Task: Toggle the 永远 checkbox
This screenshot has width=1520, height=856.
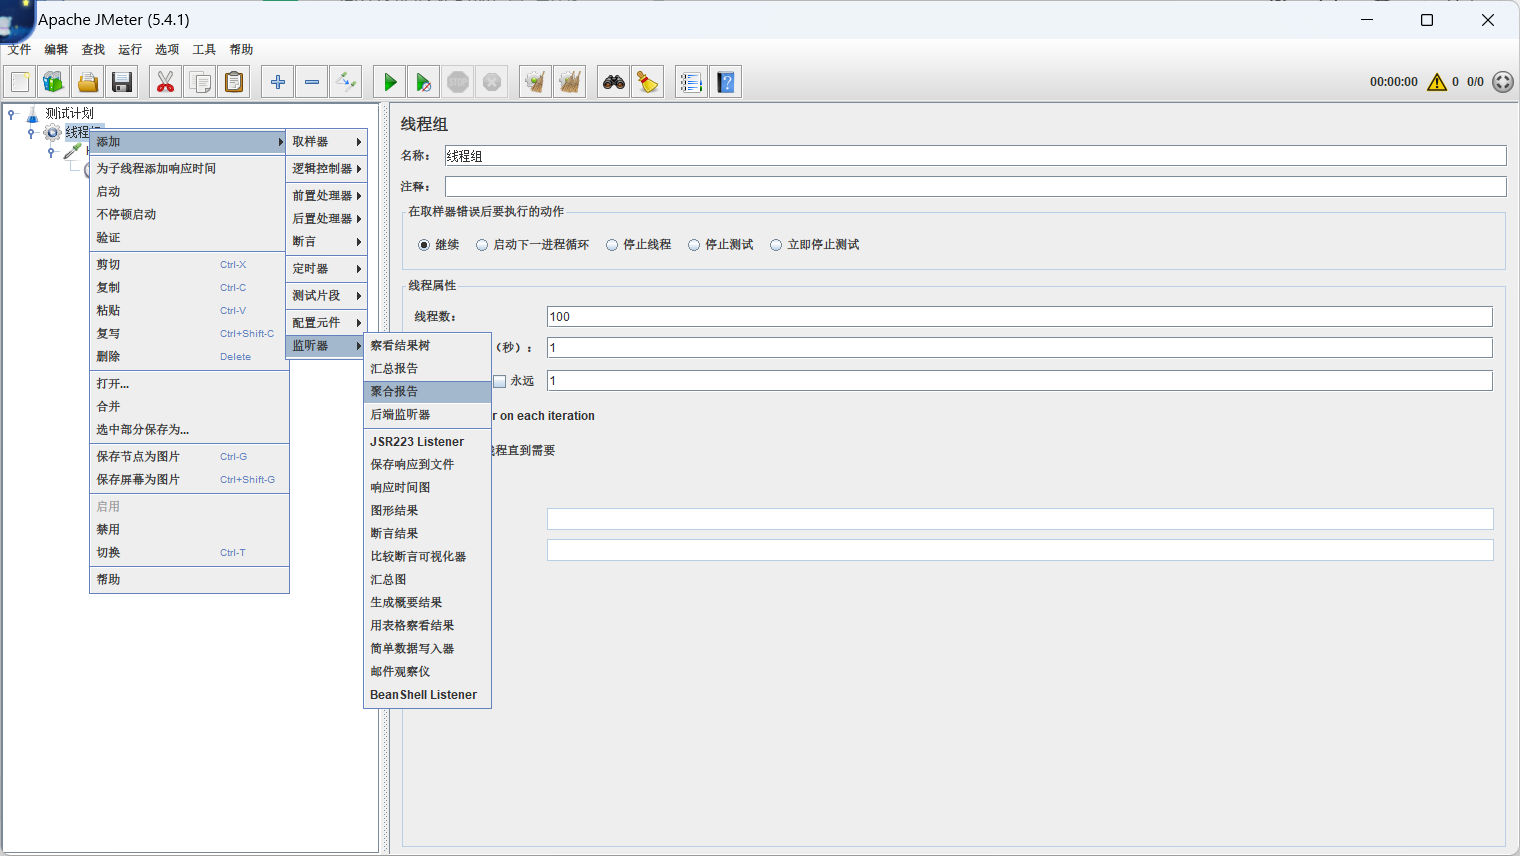Action: 500,381
